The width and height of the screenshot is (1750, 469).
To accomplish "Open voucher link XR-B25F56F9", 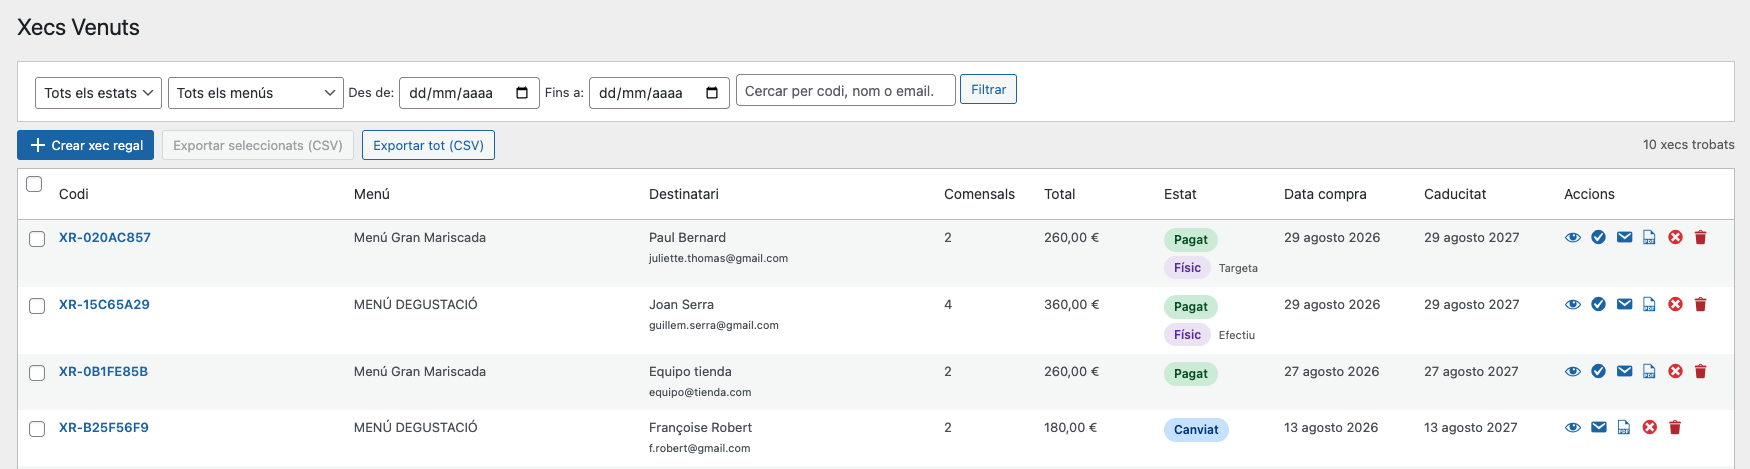I will (x=104, y=427).
